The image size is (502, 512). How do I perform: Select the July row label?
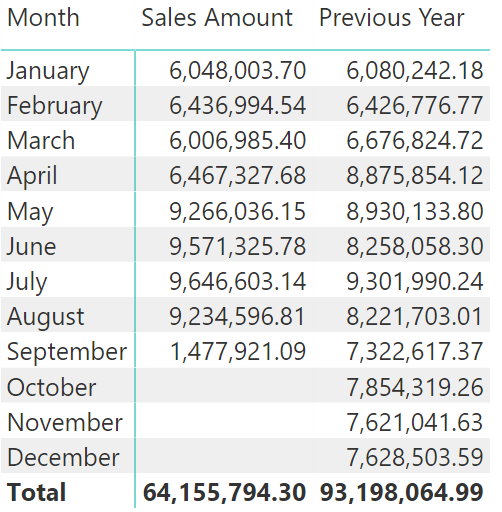(27, 282)
